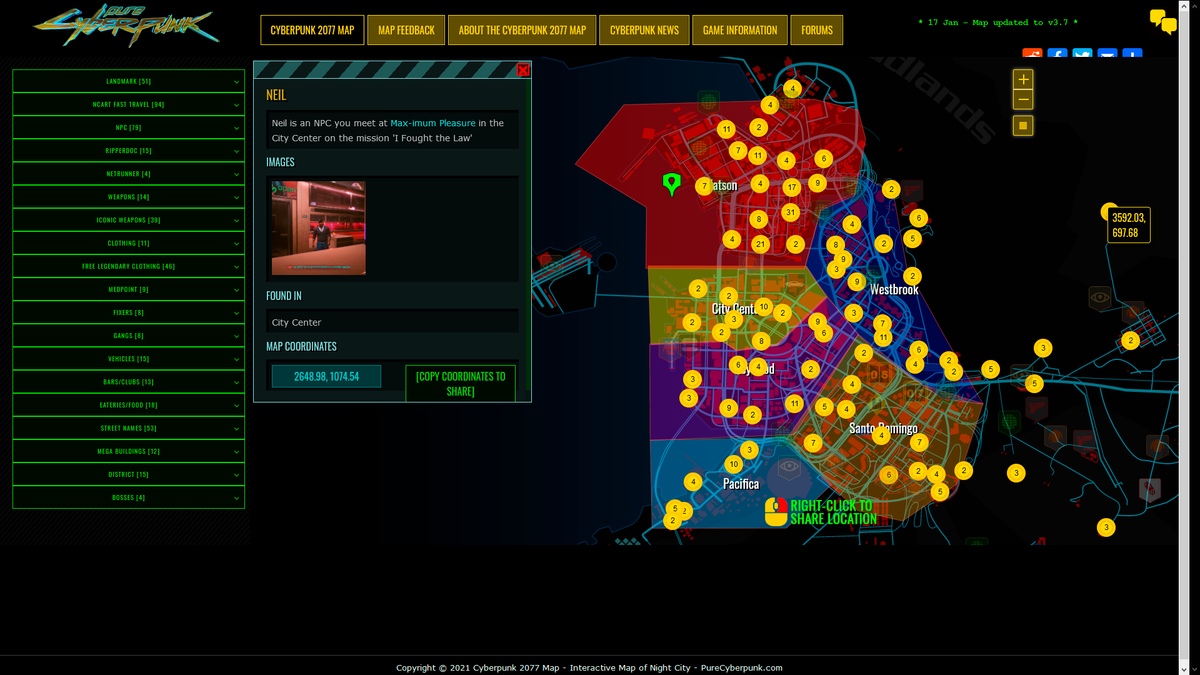Open the Cyberpunk 2077 Map tab
This screenshot has width=1200, height=675.
312,30
